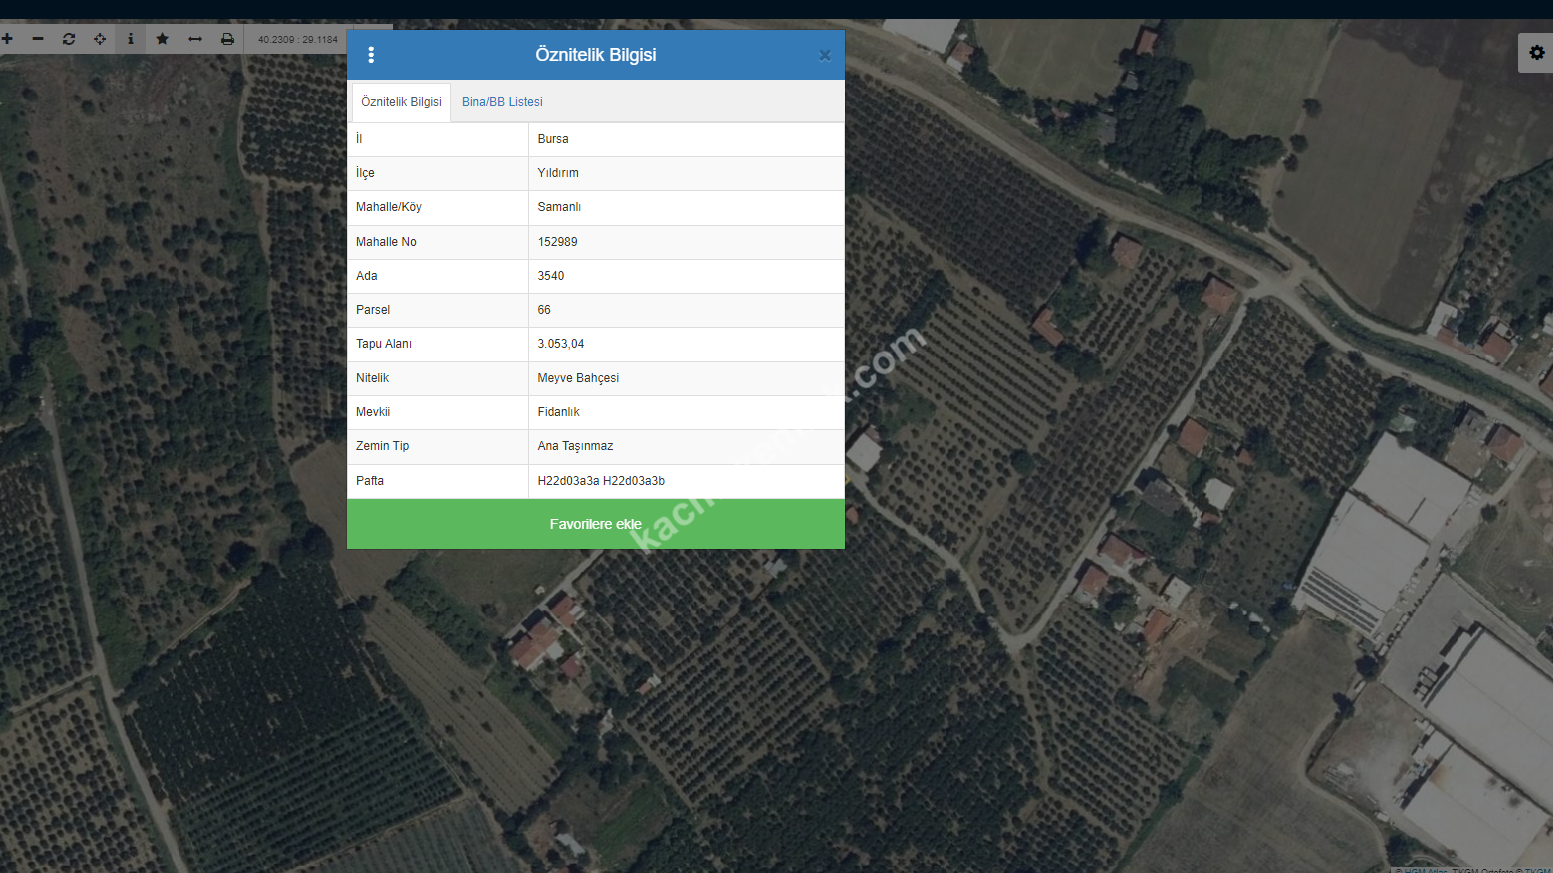Open favorites with the star icon

[x=163, y=39]
